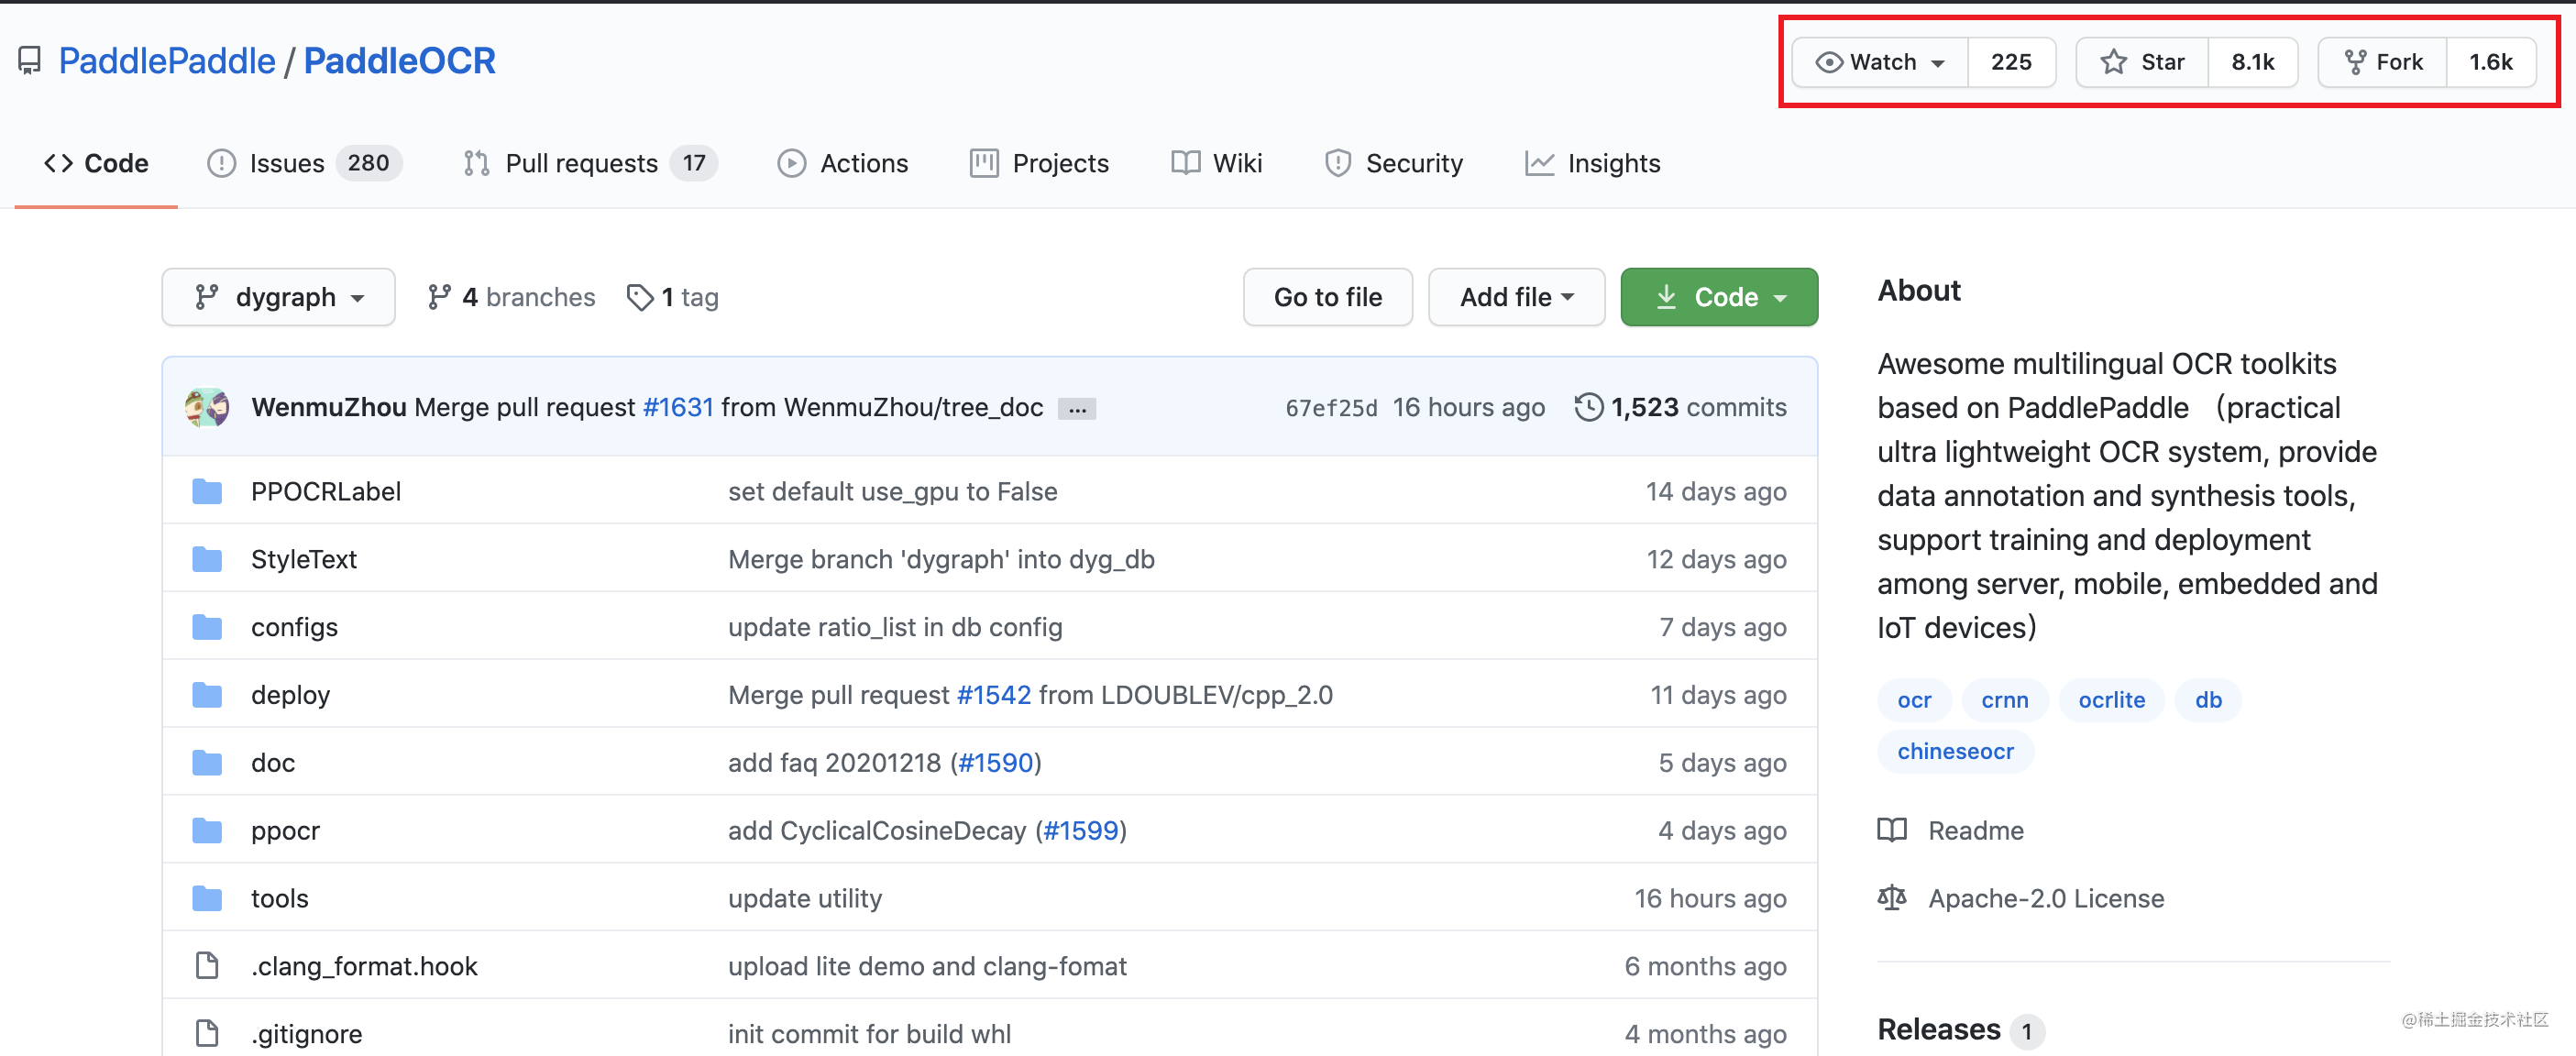
Task: View the 8.1k stargazers count
Action: 2253,62
